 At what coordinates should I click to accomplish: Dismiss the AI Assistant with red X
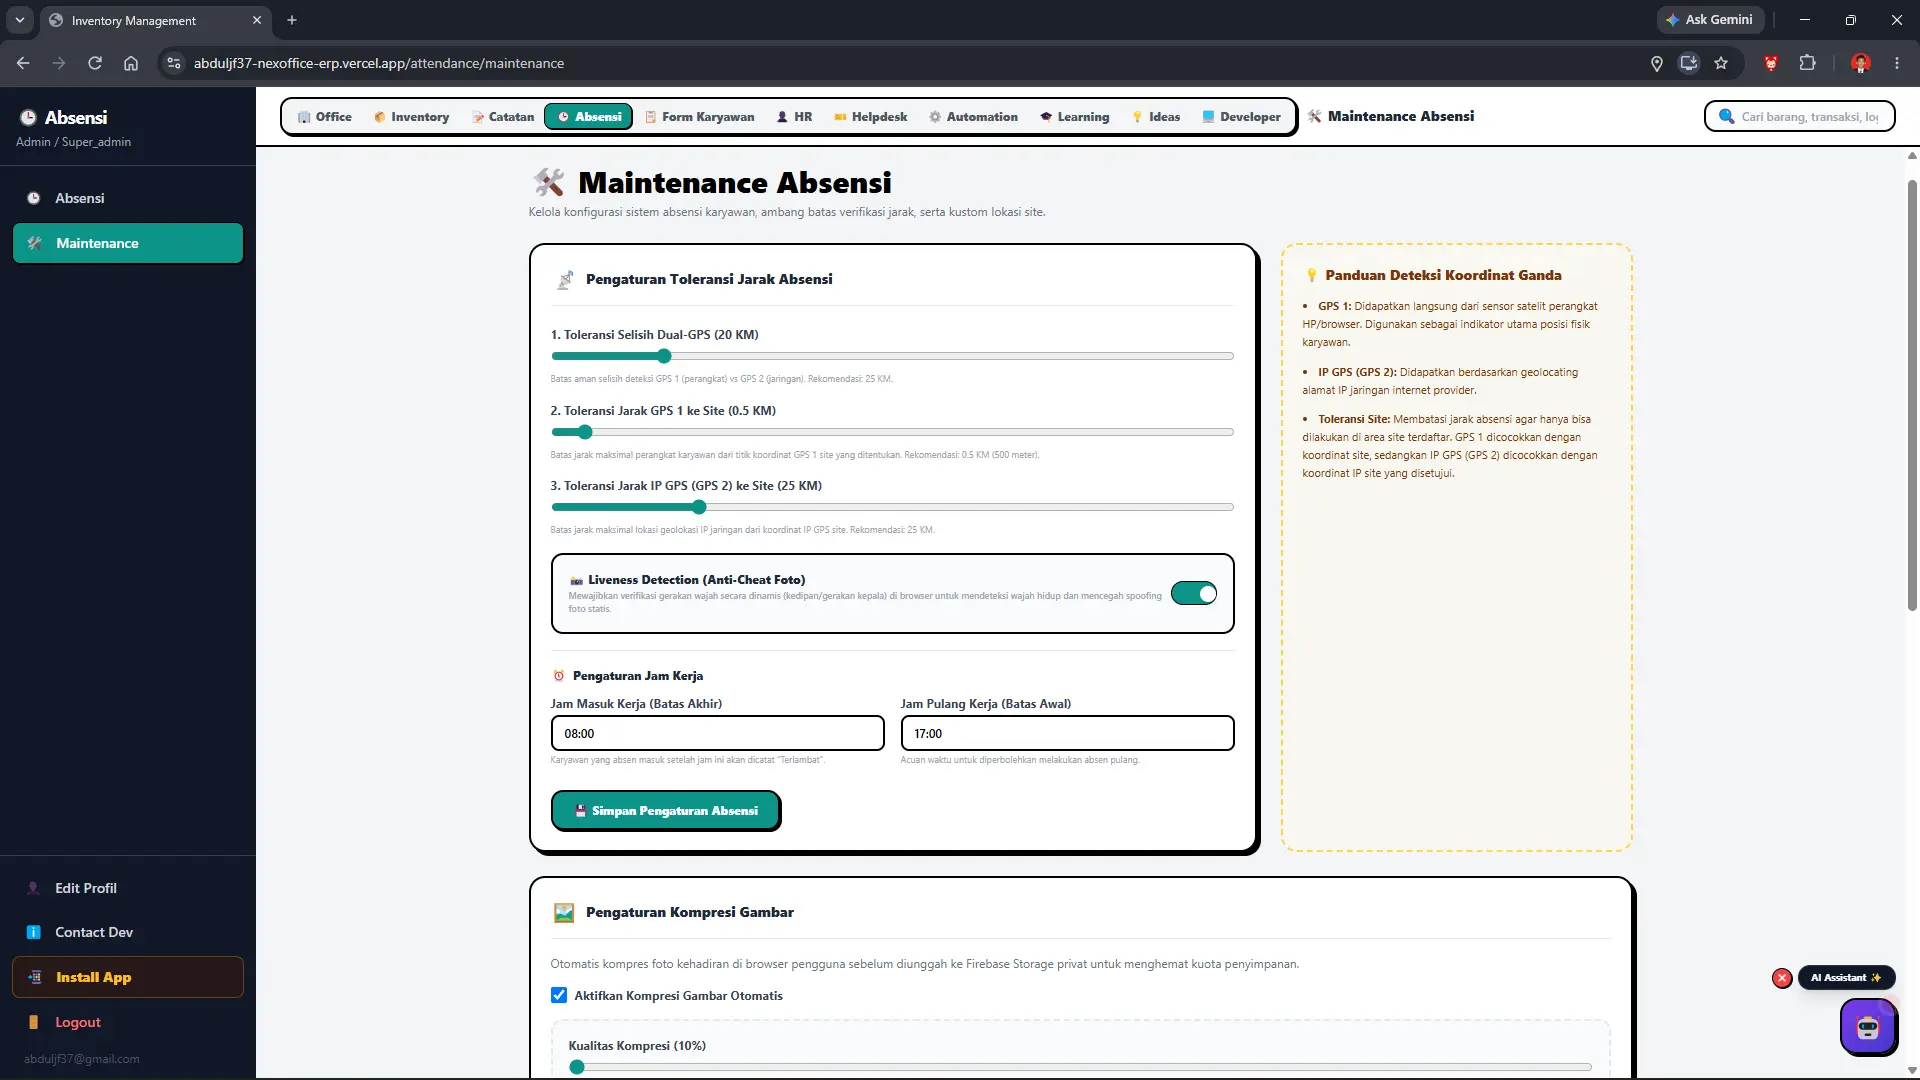(x=1782, y=978)
